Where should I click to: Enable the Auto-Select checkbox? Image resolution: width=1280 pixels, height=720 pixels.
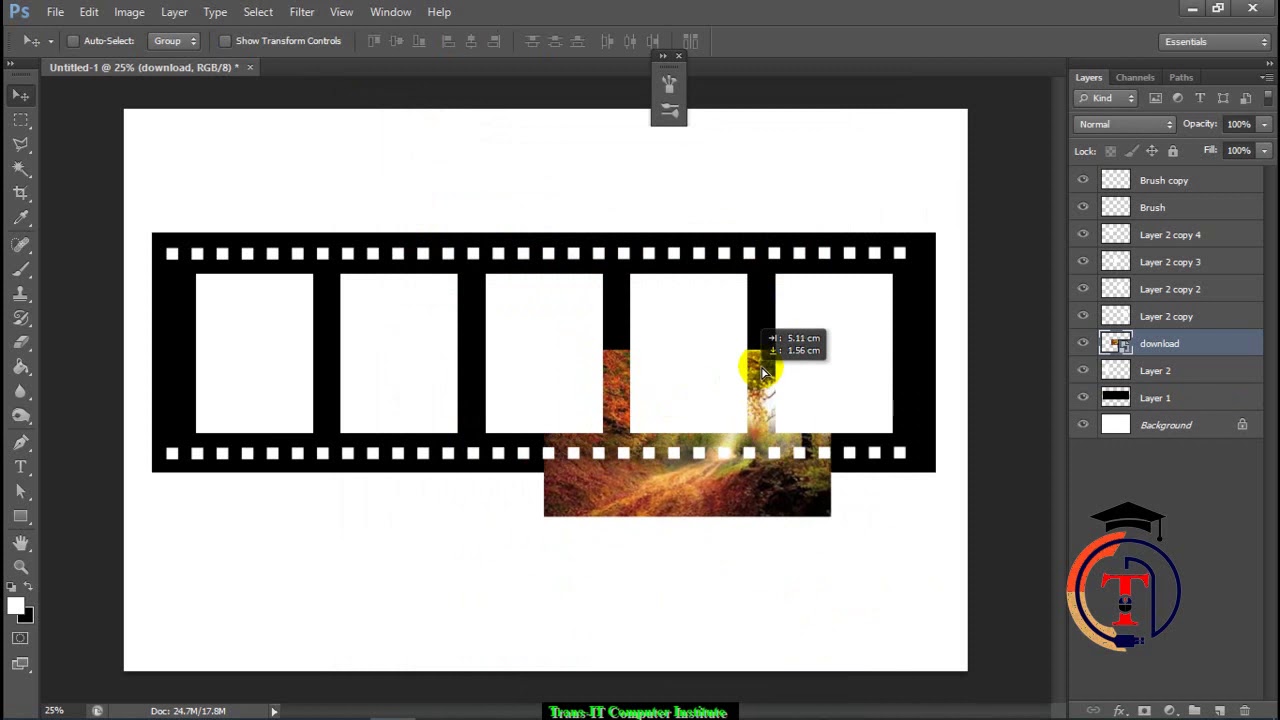(73, 41)
